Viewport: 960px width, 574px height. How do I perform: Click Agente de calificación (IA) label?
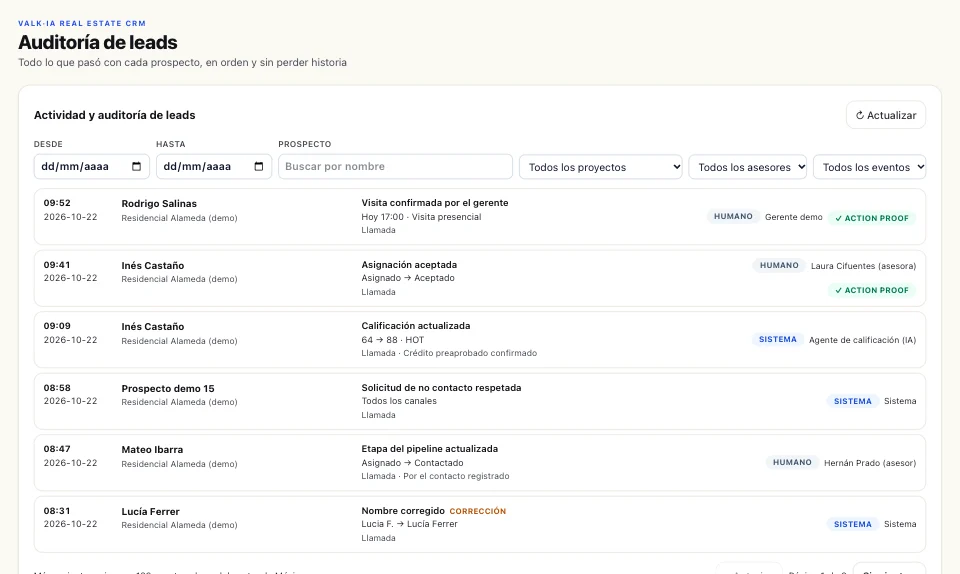pyautogui.click(x=863, y=340)
